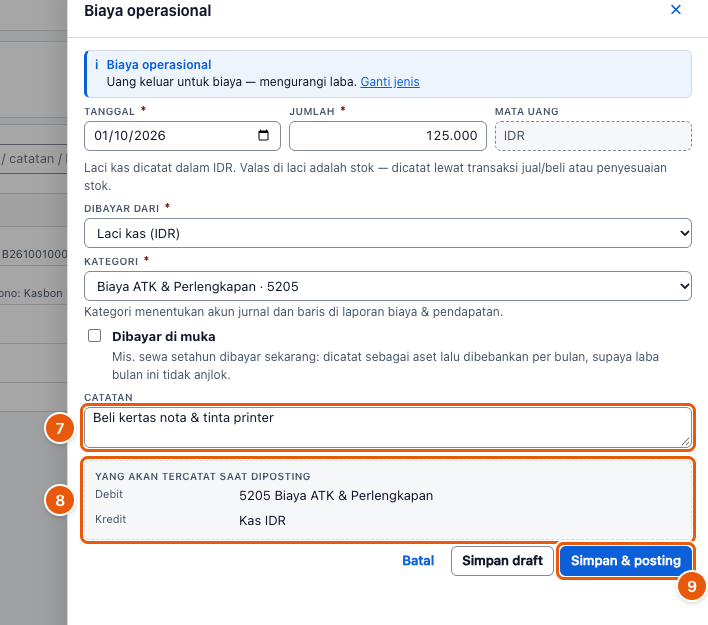Close the Biaya operasional dialog

pos(675,9)
